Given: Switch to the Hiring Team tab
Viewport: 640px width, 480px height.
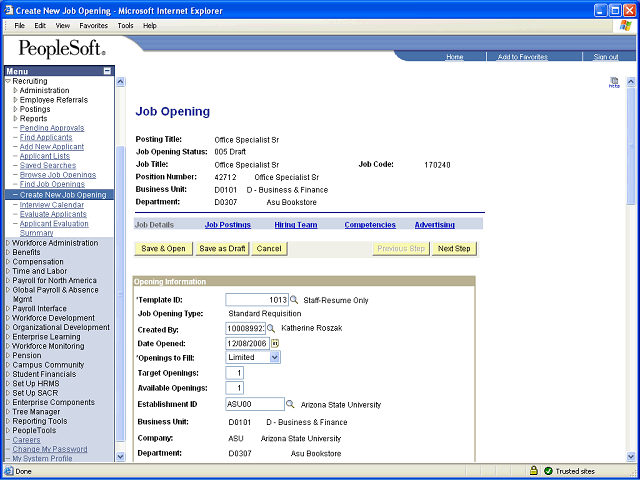Looking at the screenshot, I should [296, 225].
